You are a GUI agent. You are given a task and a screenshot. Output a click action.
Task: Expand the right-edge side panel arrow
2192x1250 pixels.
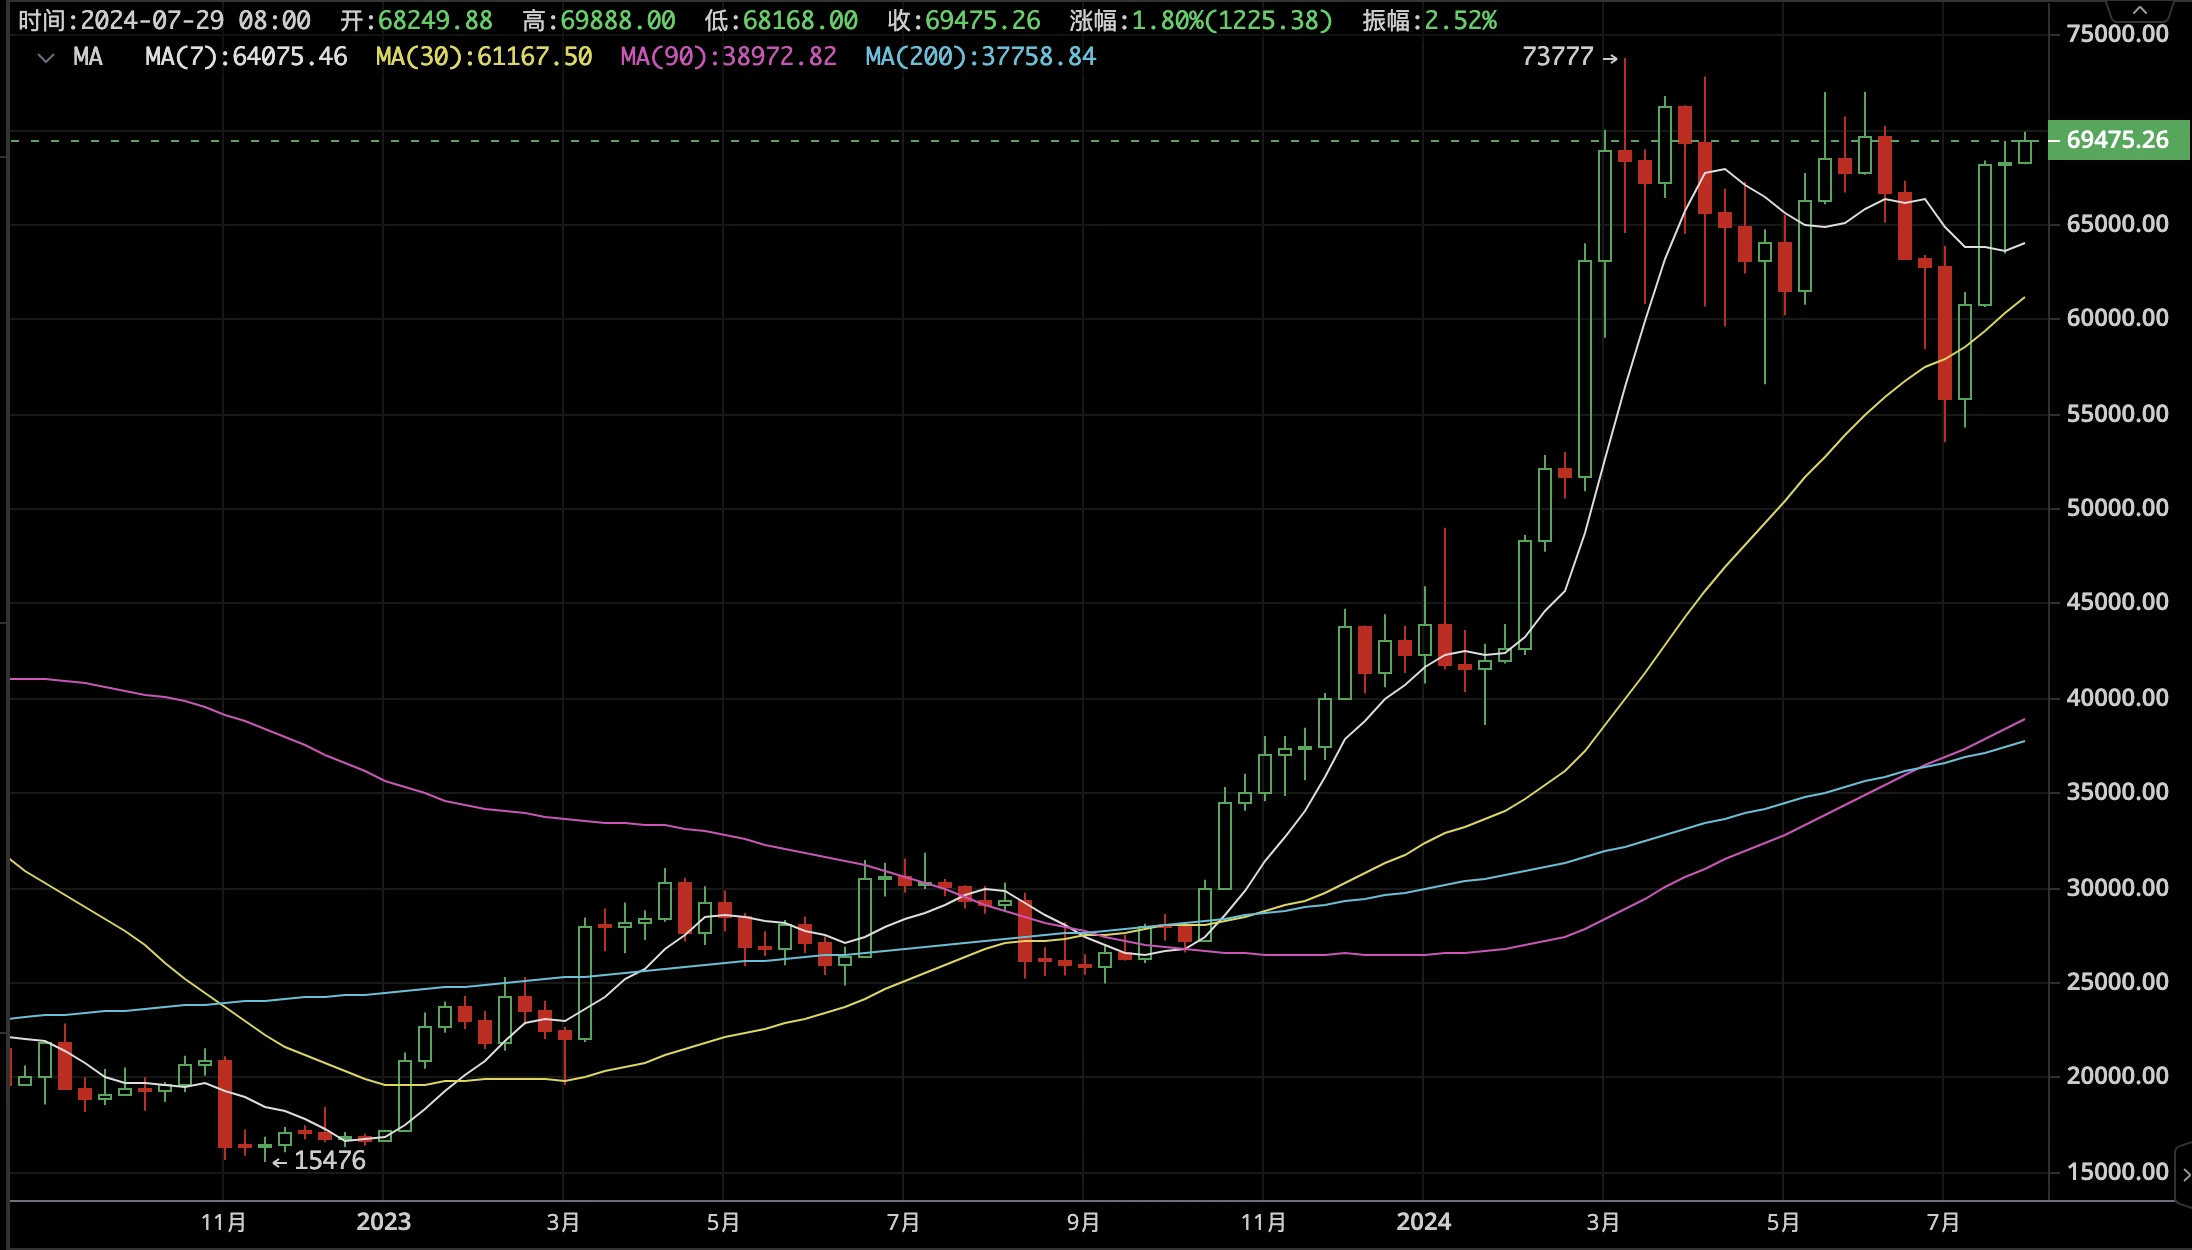2185,1174
